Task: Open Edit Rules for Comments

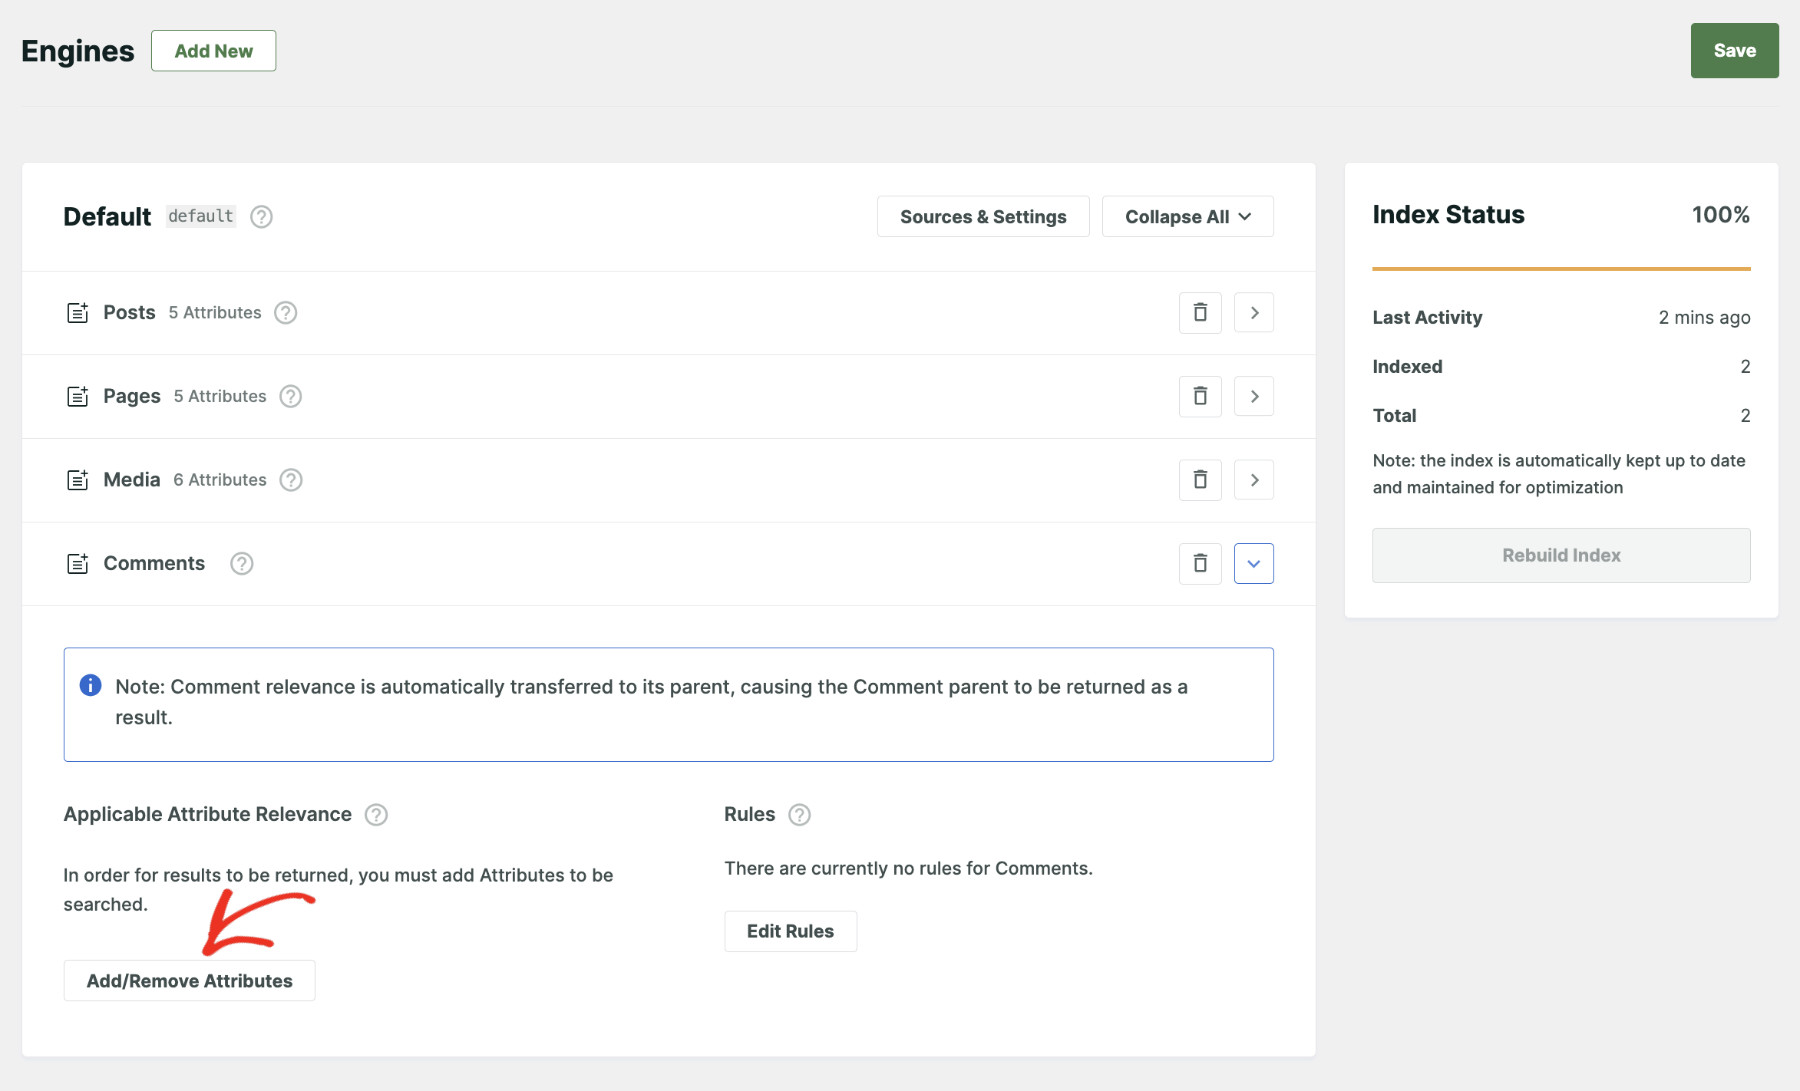Action: (790, 930)
